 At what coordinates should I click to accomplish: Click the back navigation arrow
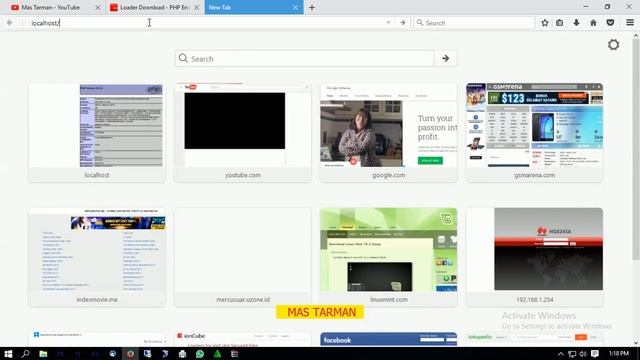point(10,23)
